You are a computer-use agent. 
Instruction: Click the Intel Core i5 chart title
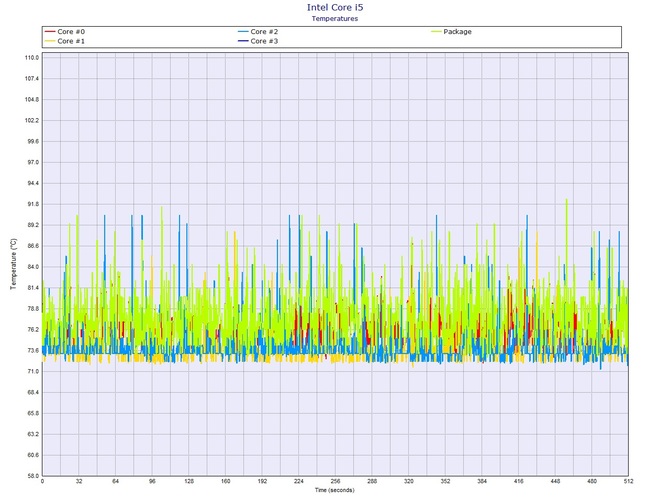pyautogui.click(x=334, y=7)
